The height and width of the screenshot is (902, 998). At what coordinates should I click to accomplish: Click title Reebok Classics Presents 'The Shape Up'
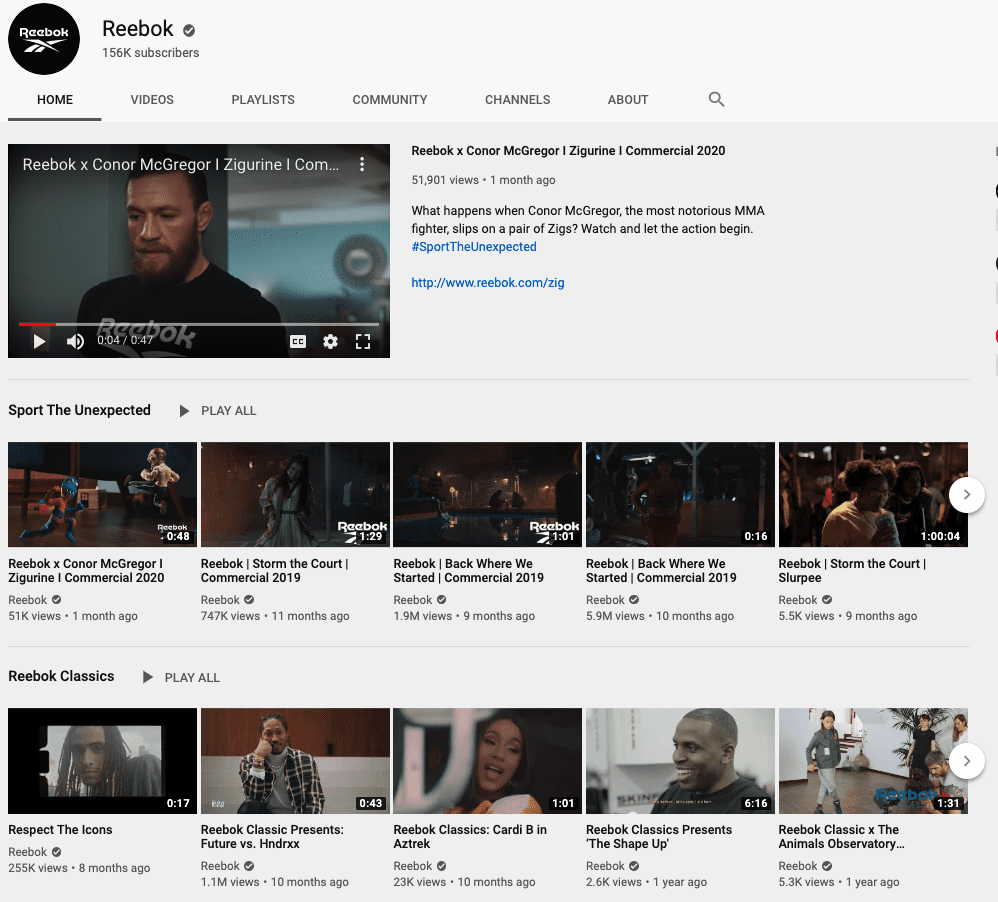pos(659,837)
